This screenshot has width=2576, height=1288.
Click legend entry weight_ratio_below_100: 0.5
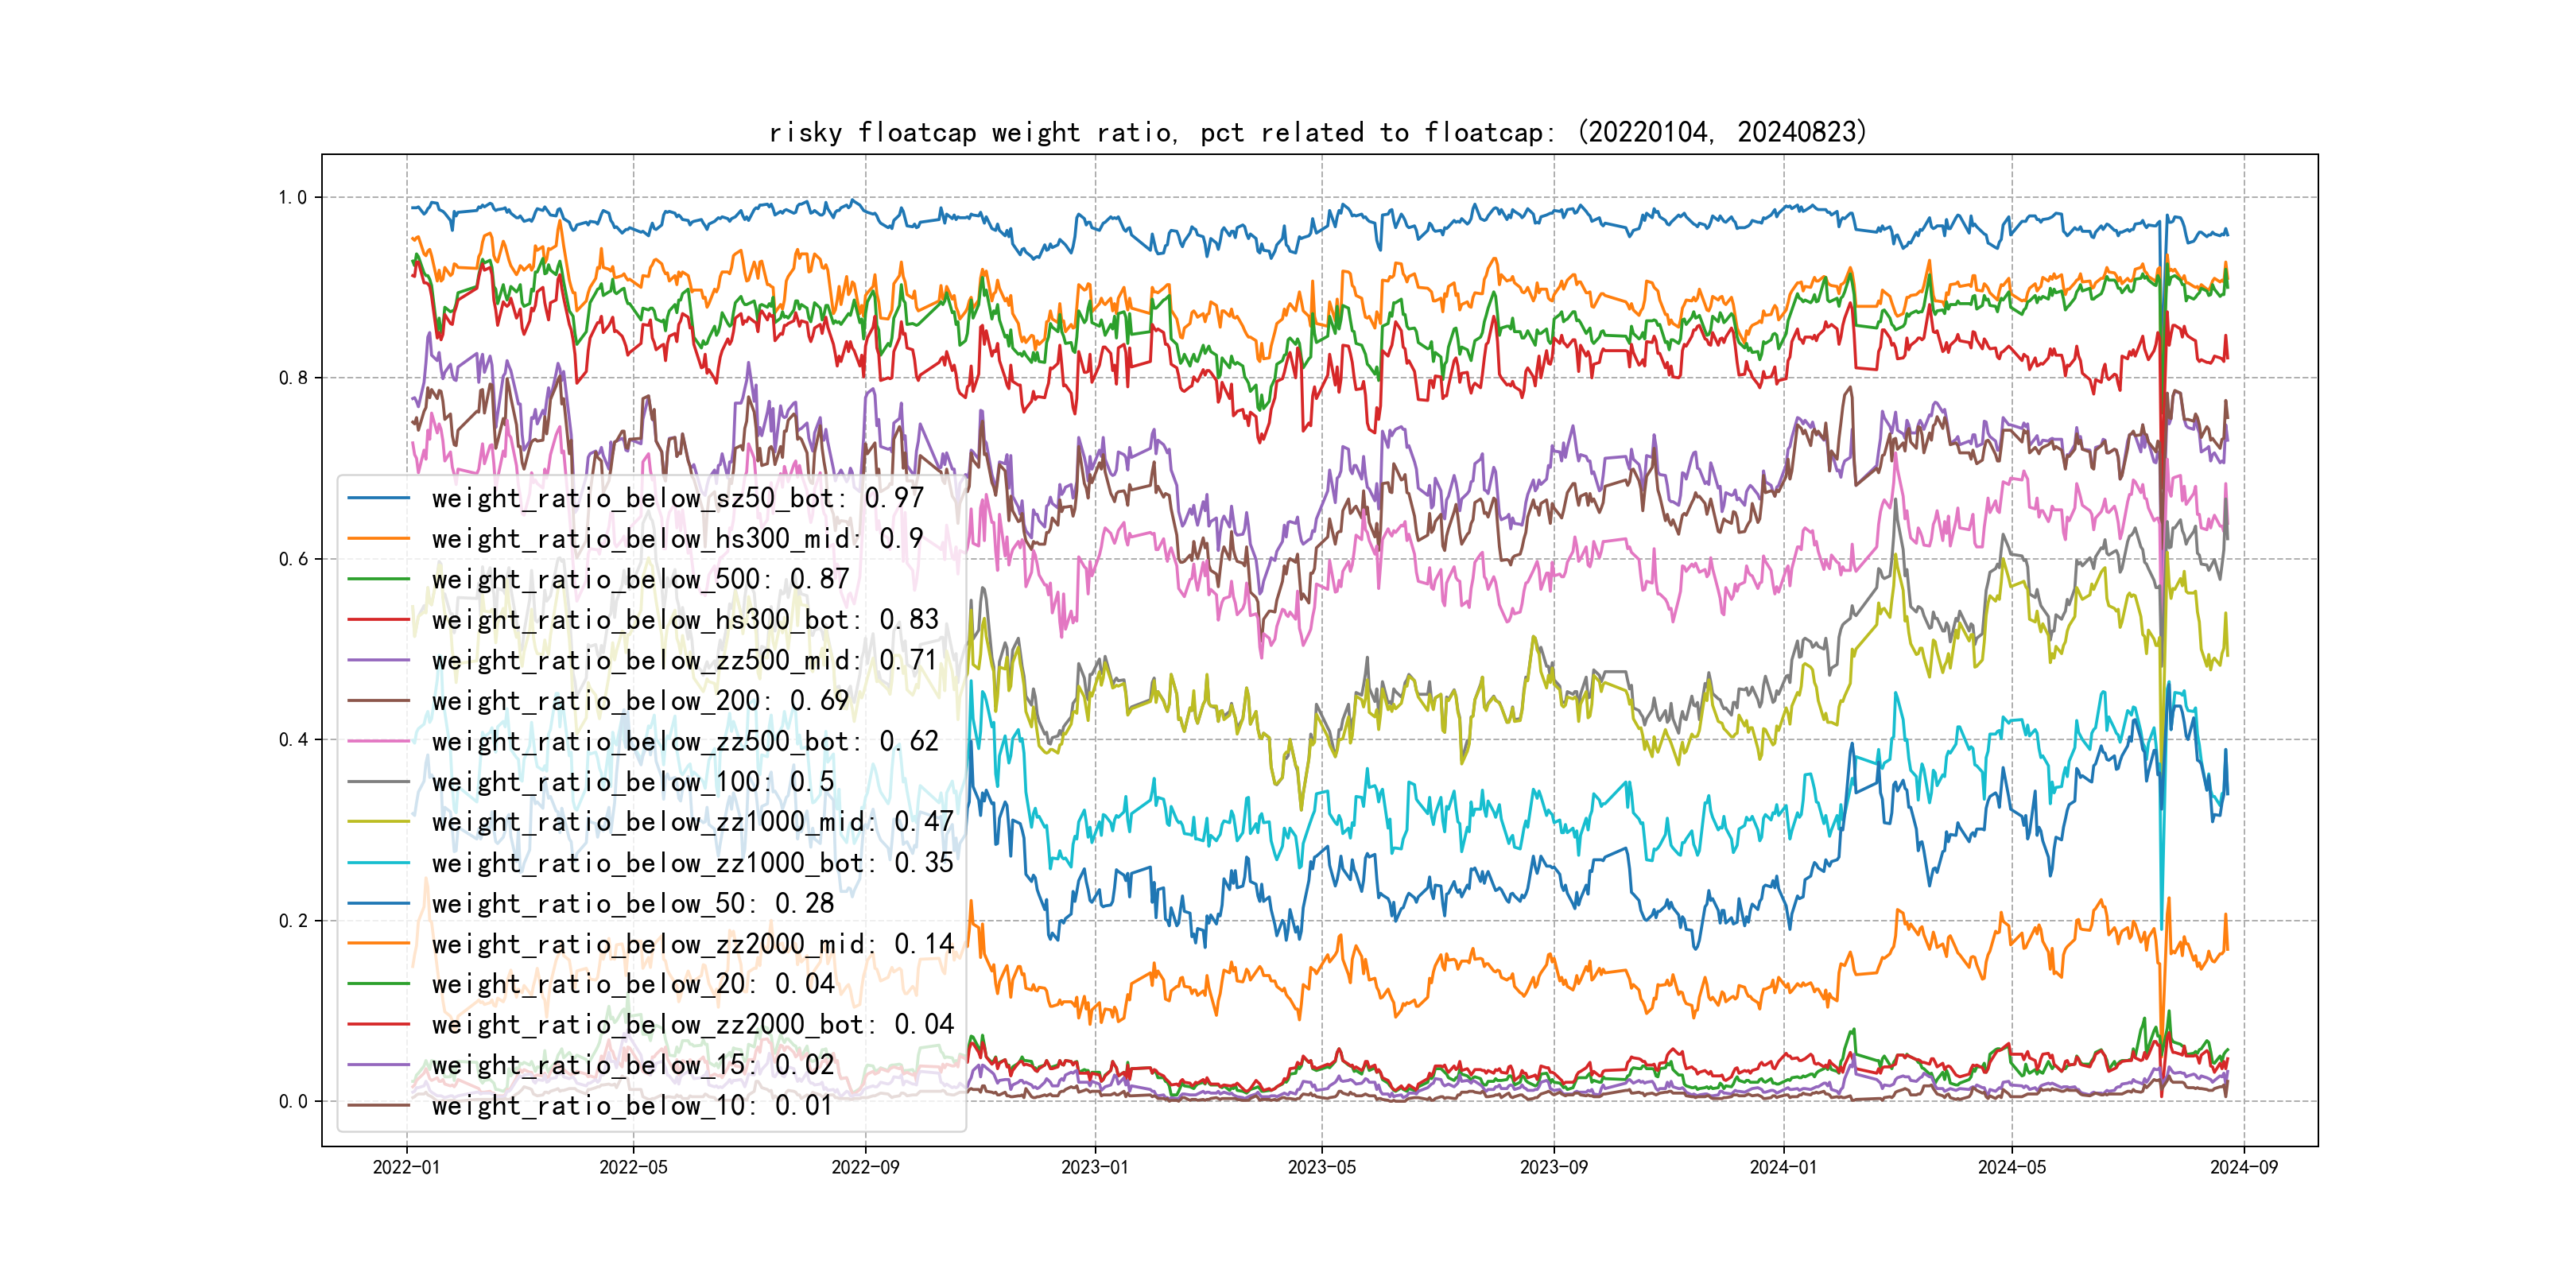pos(632,782)
